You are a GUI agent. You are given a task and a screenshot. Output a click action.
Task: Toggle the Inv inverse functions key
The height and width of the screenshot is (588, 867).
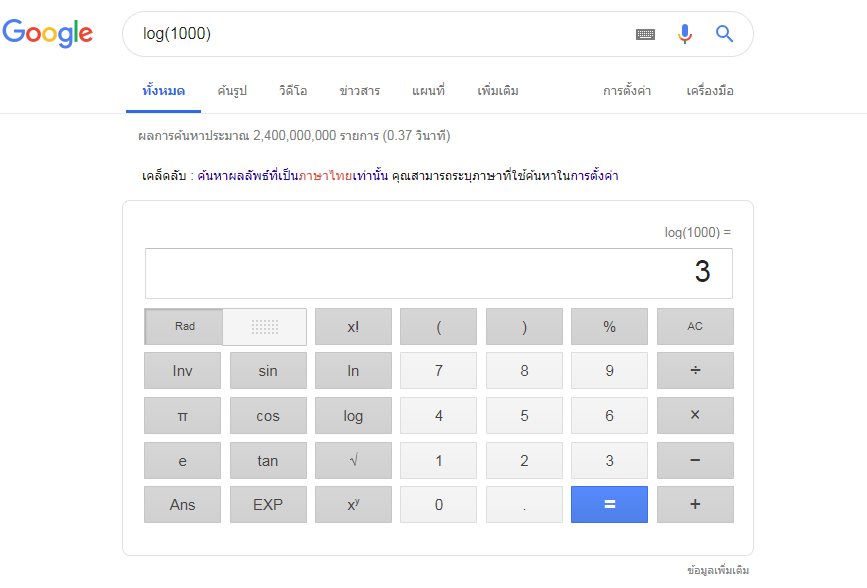pyautogui.click(x=182, y=371)
